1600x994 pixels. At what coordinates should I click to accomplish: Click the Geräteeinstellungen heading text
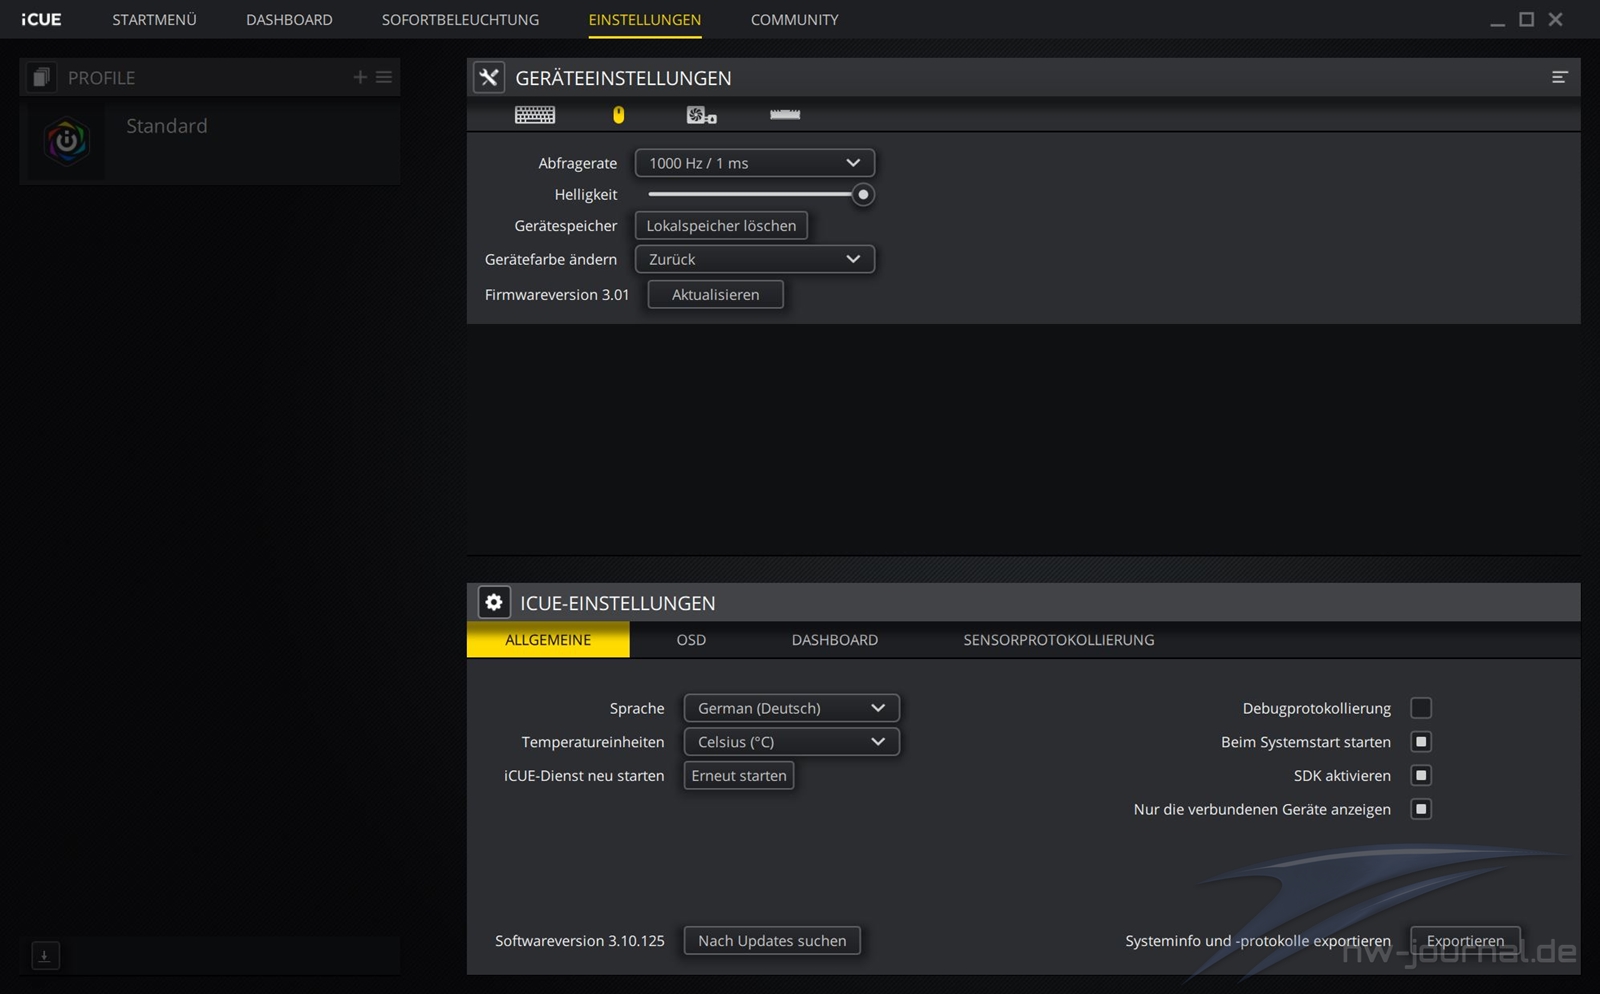pyautogui.click(x=623, y=78)
